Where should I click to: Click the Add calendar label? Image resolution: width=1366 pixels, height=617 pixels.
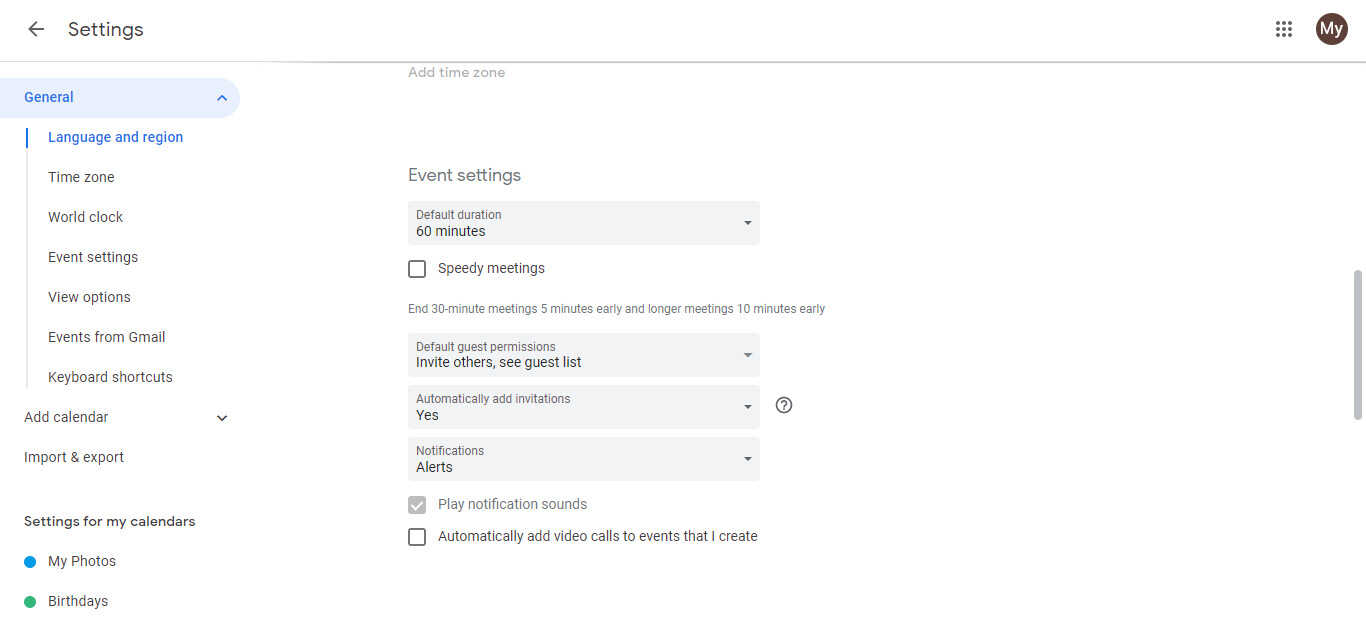[66, 417]
